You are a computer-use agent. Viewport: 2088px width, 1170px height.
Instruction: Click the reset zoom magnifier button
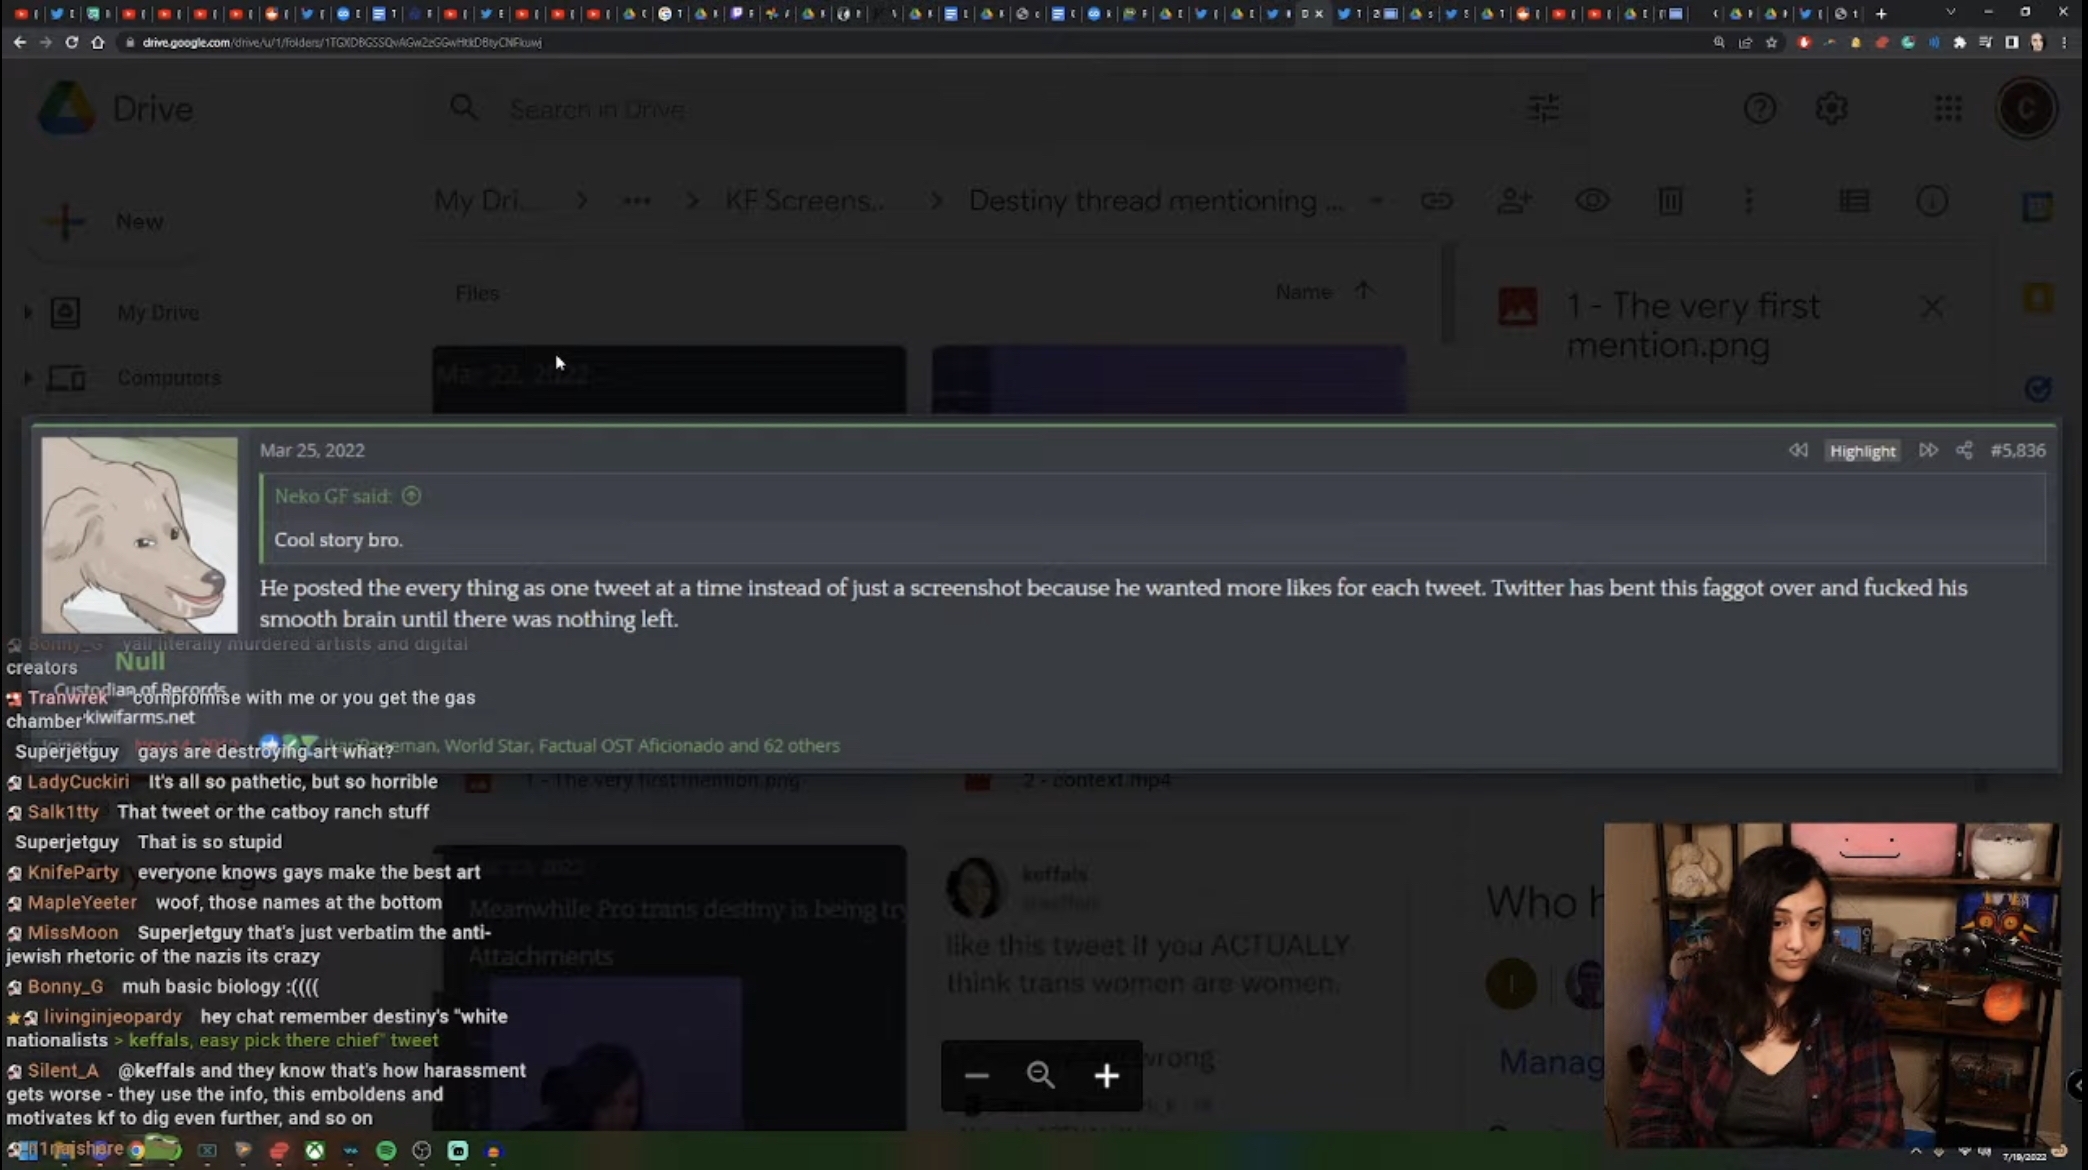(x=1041, y=1076)
